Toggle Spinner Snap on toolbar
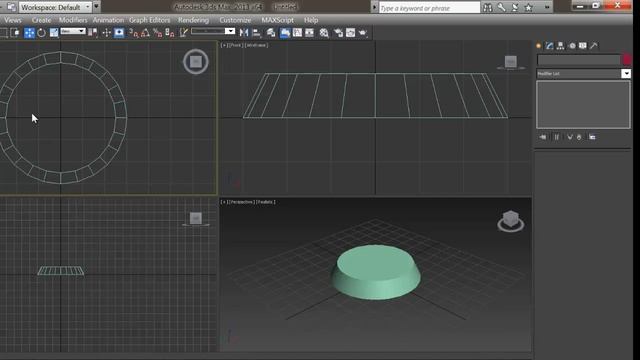Screen dimensions: 640x360 coord(170,33)
